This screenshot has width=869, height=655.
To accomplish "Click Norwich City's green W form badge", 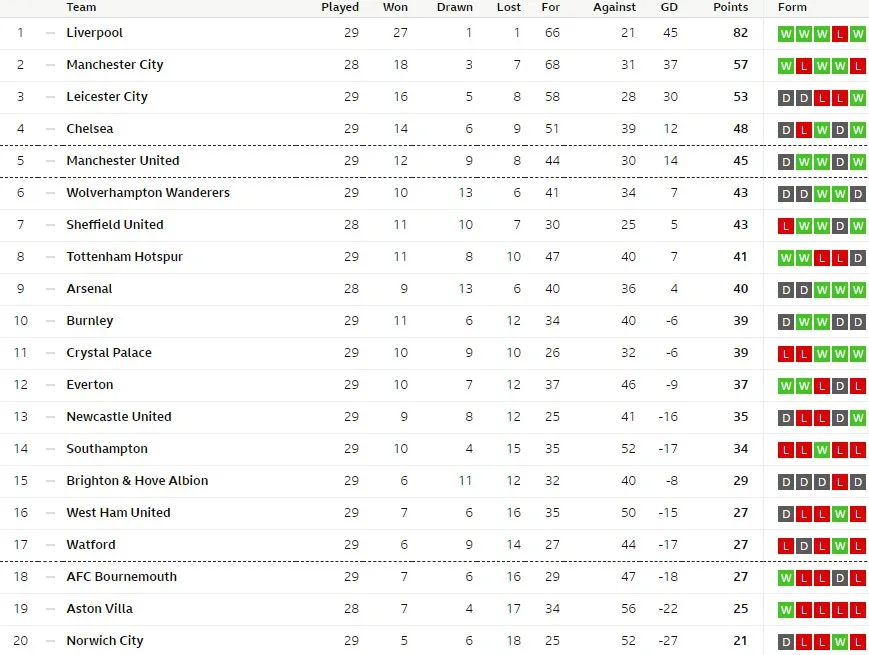I will [840, 642].
